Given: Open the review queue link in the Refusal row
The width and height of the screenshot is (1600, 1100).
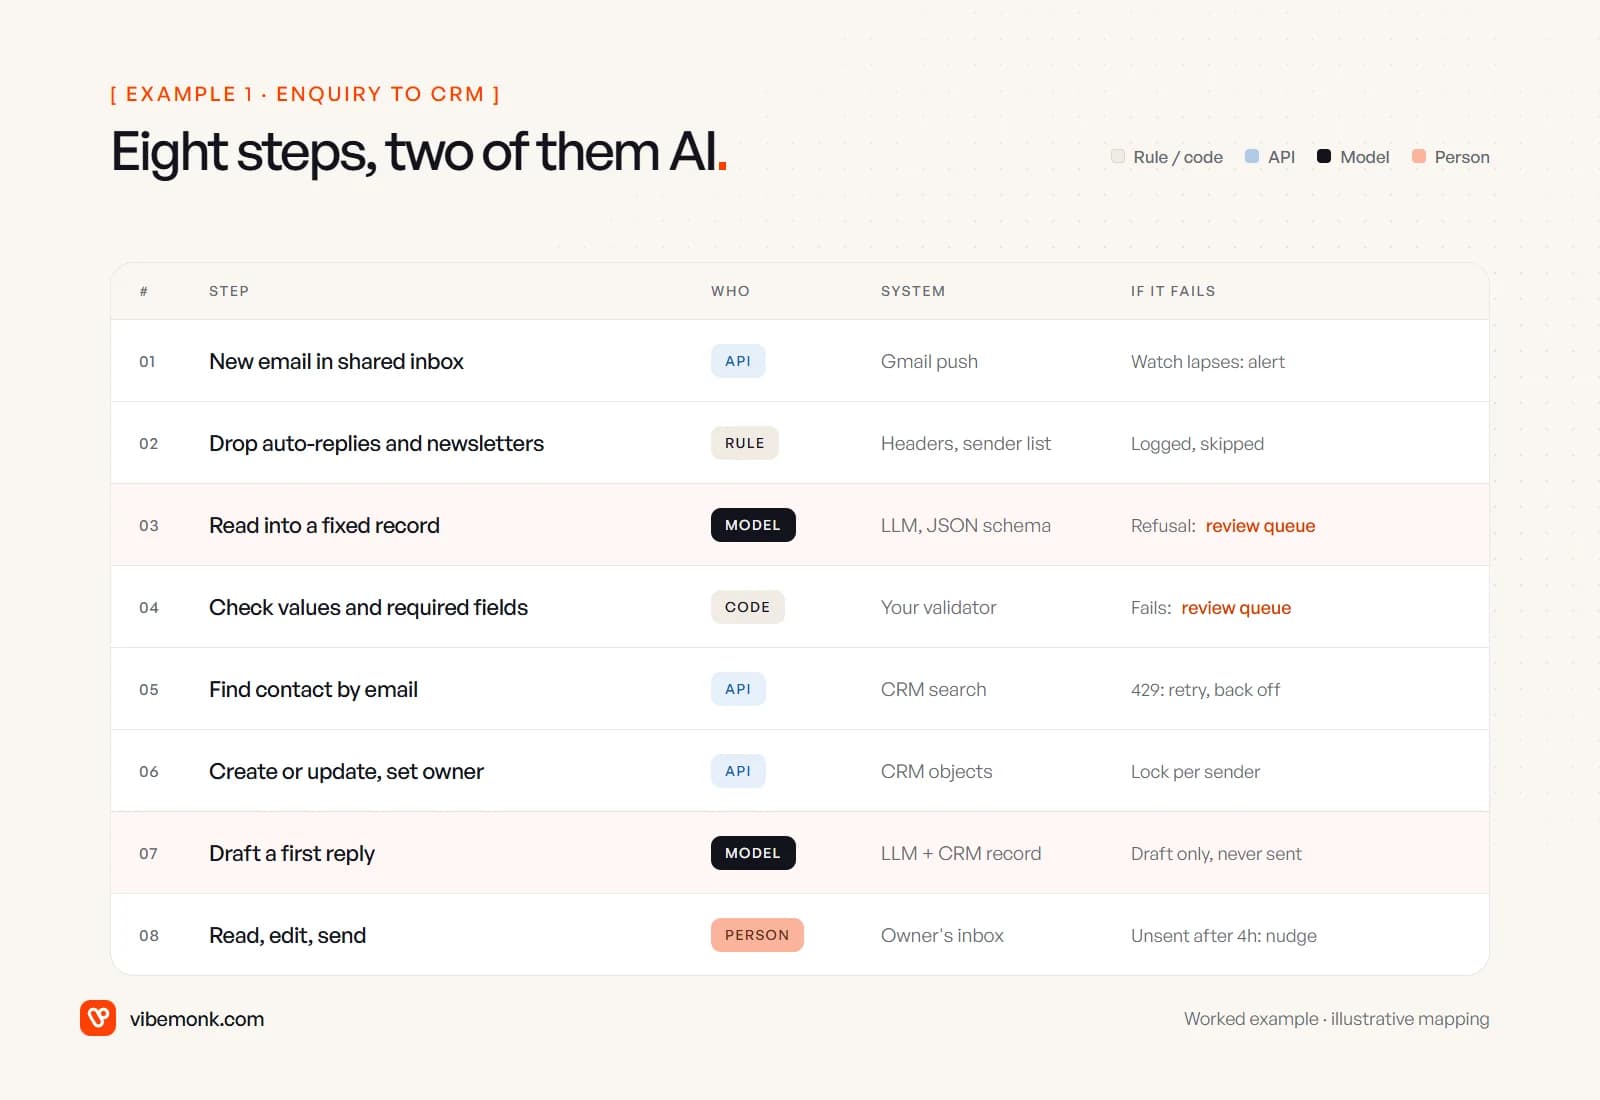Looking at the screenshot, I should click(1260, 526).
